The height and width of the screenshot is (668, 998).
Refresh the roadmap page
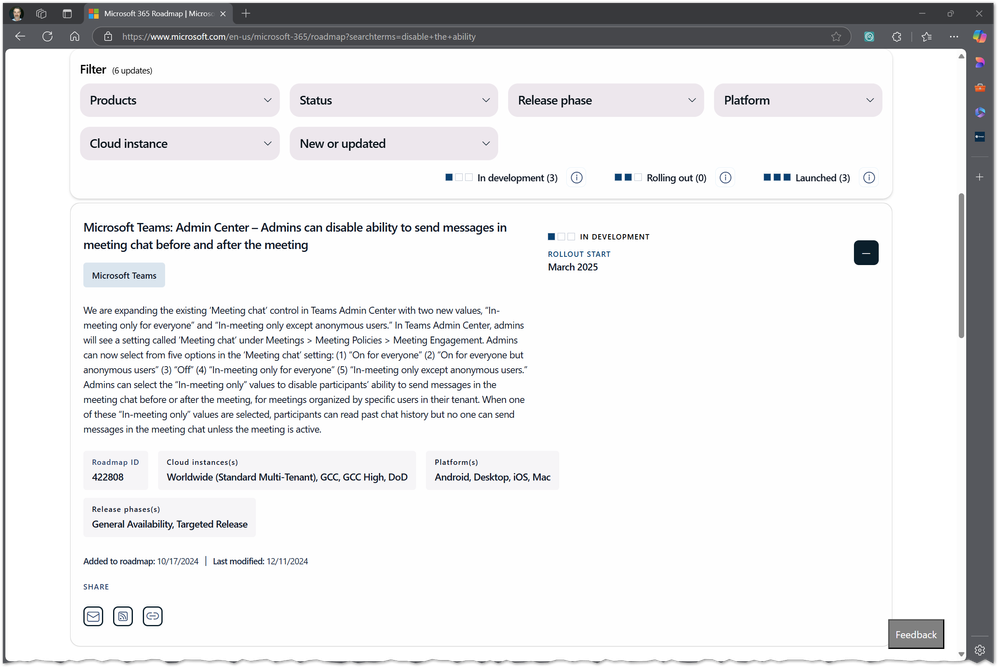point(47,36)
